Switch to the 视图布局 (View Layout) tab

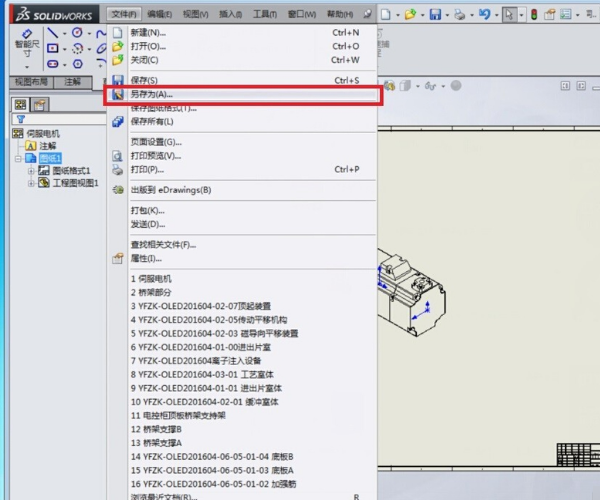30,81
